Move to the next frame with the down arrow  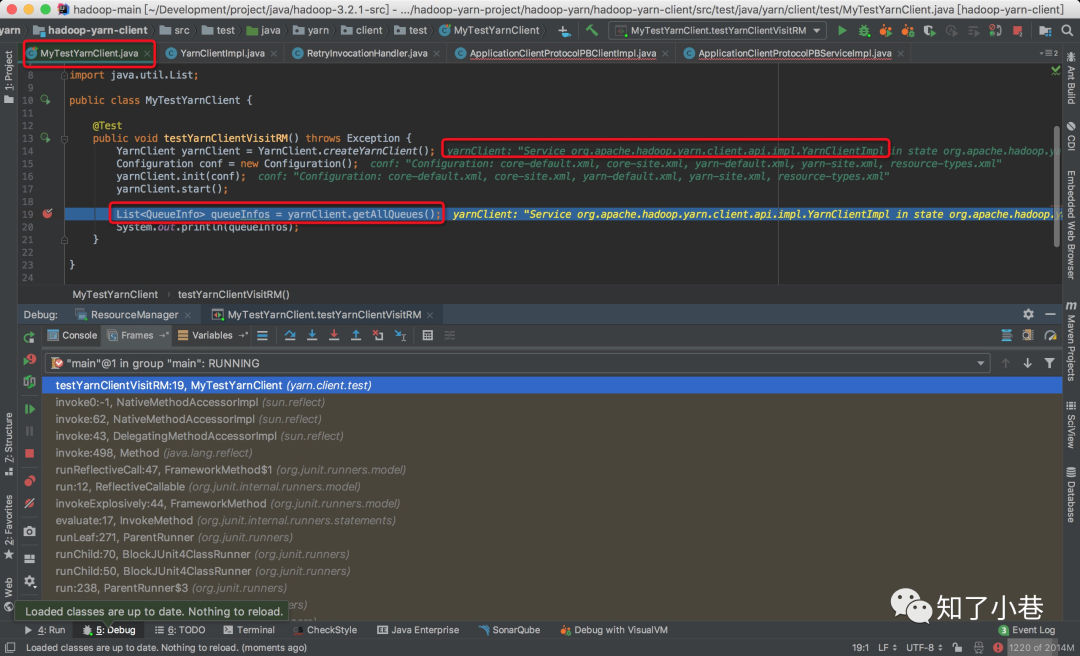pos(1028,363)
